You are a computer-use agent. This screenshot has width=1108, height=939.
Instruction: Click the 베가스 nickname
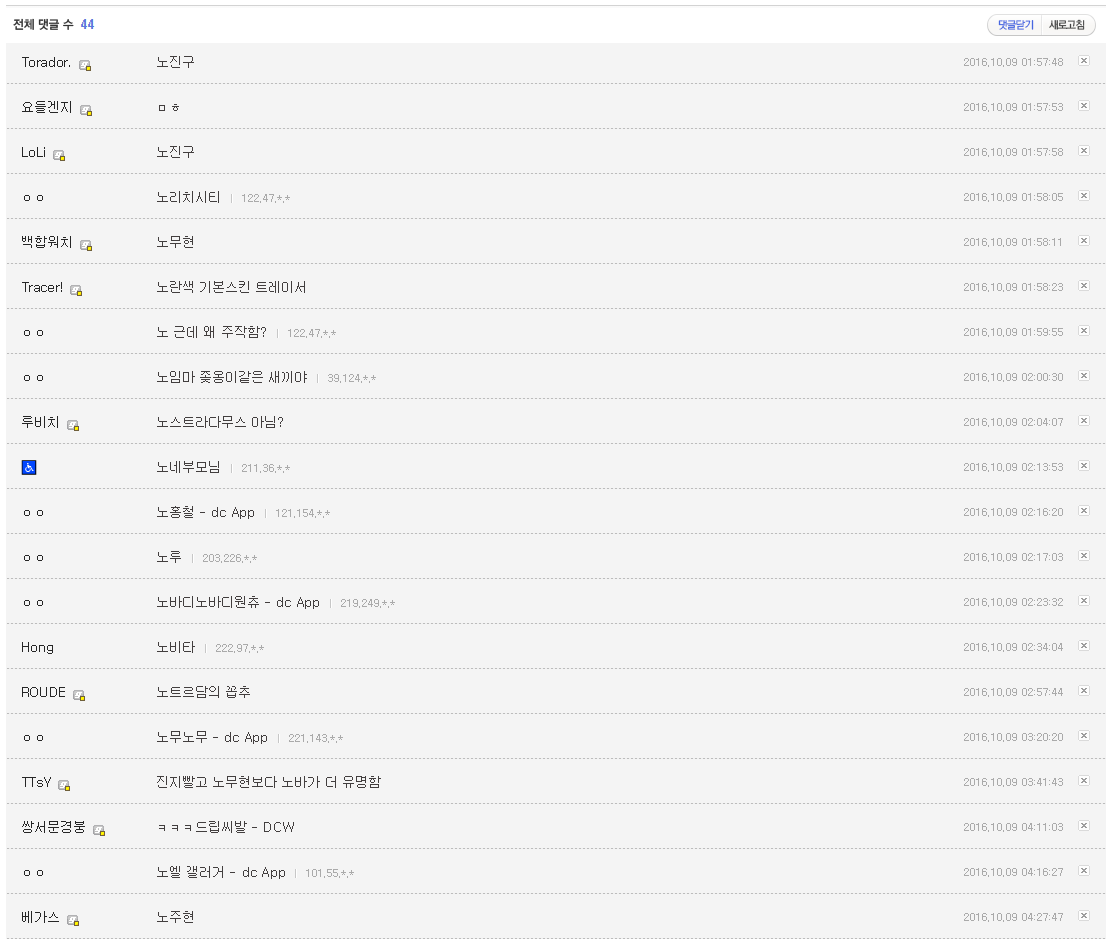tap(40, 917)
